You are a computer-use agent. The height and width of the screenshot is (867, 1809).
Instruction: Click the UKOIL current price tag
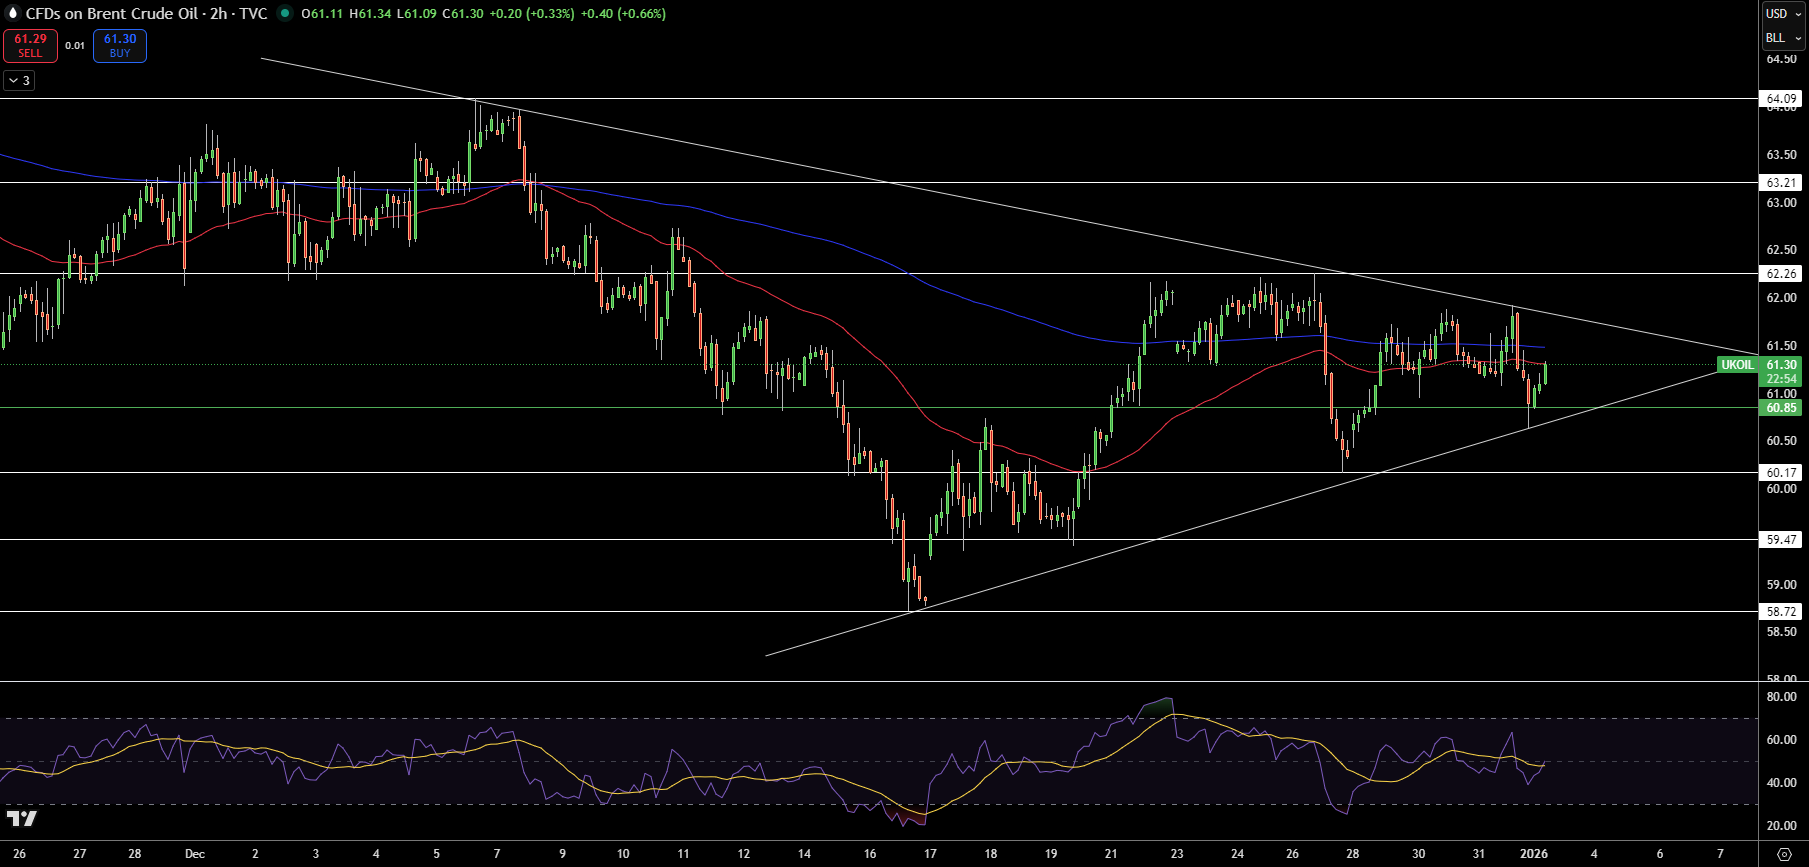[1737, 365]
